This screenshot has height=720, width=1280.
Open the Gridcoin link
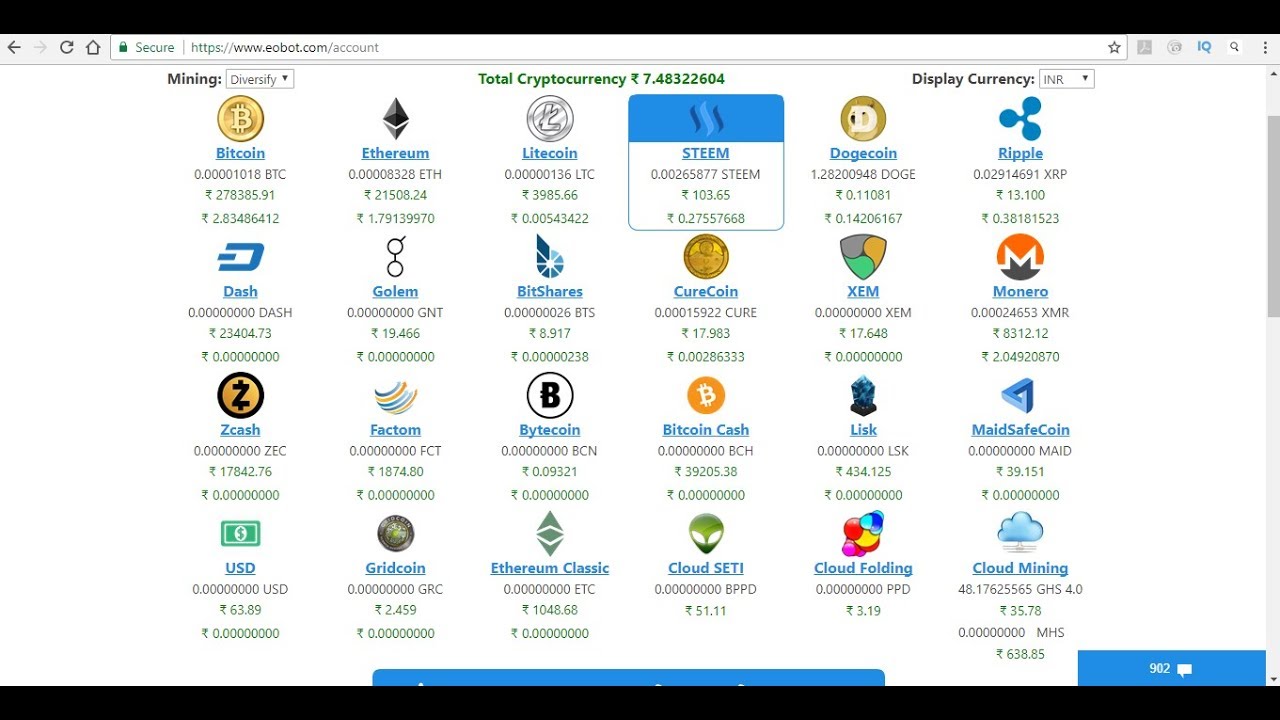(x=395, y=567)
